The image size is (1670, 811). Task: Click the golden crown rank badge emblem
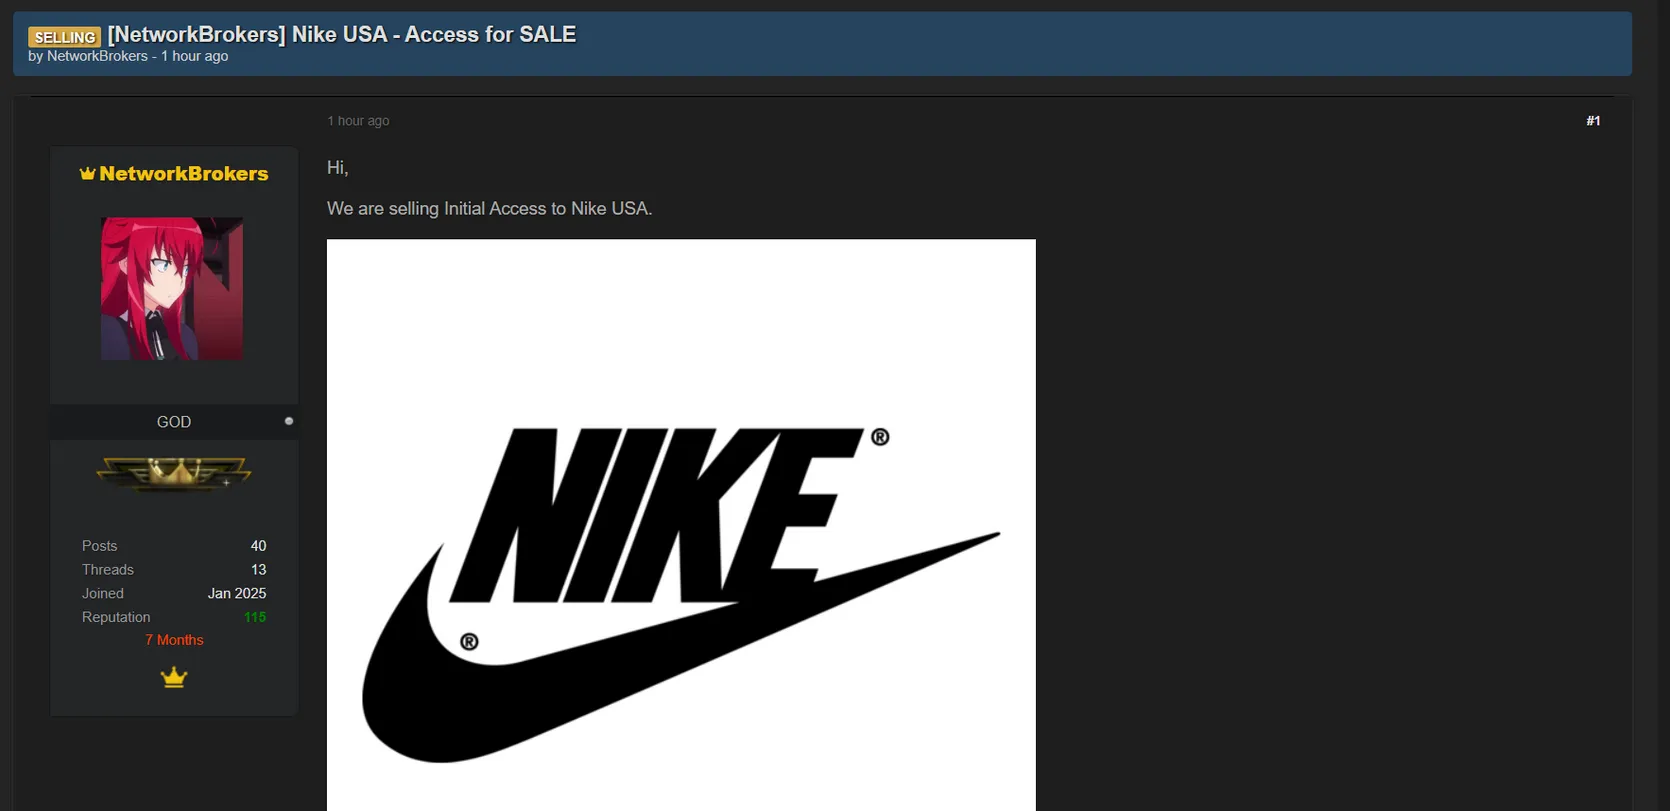coord(174,473)
